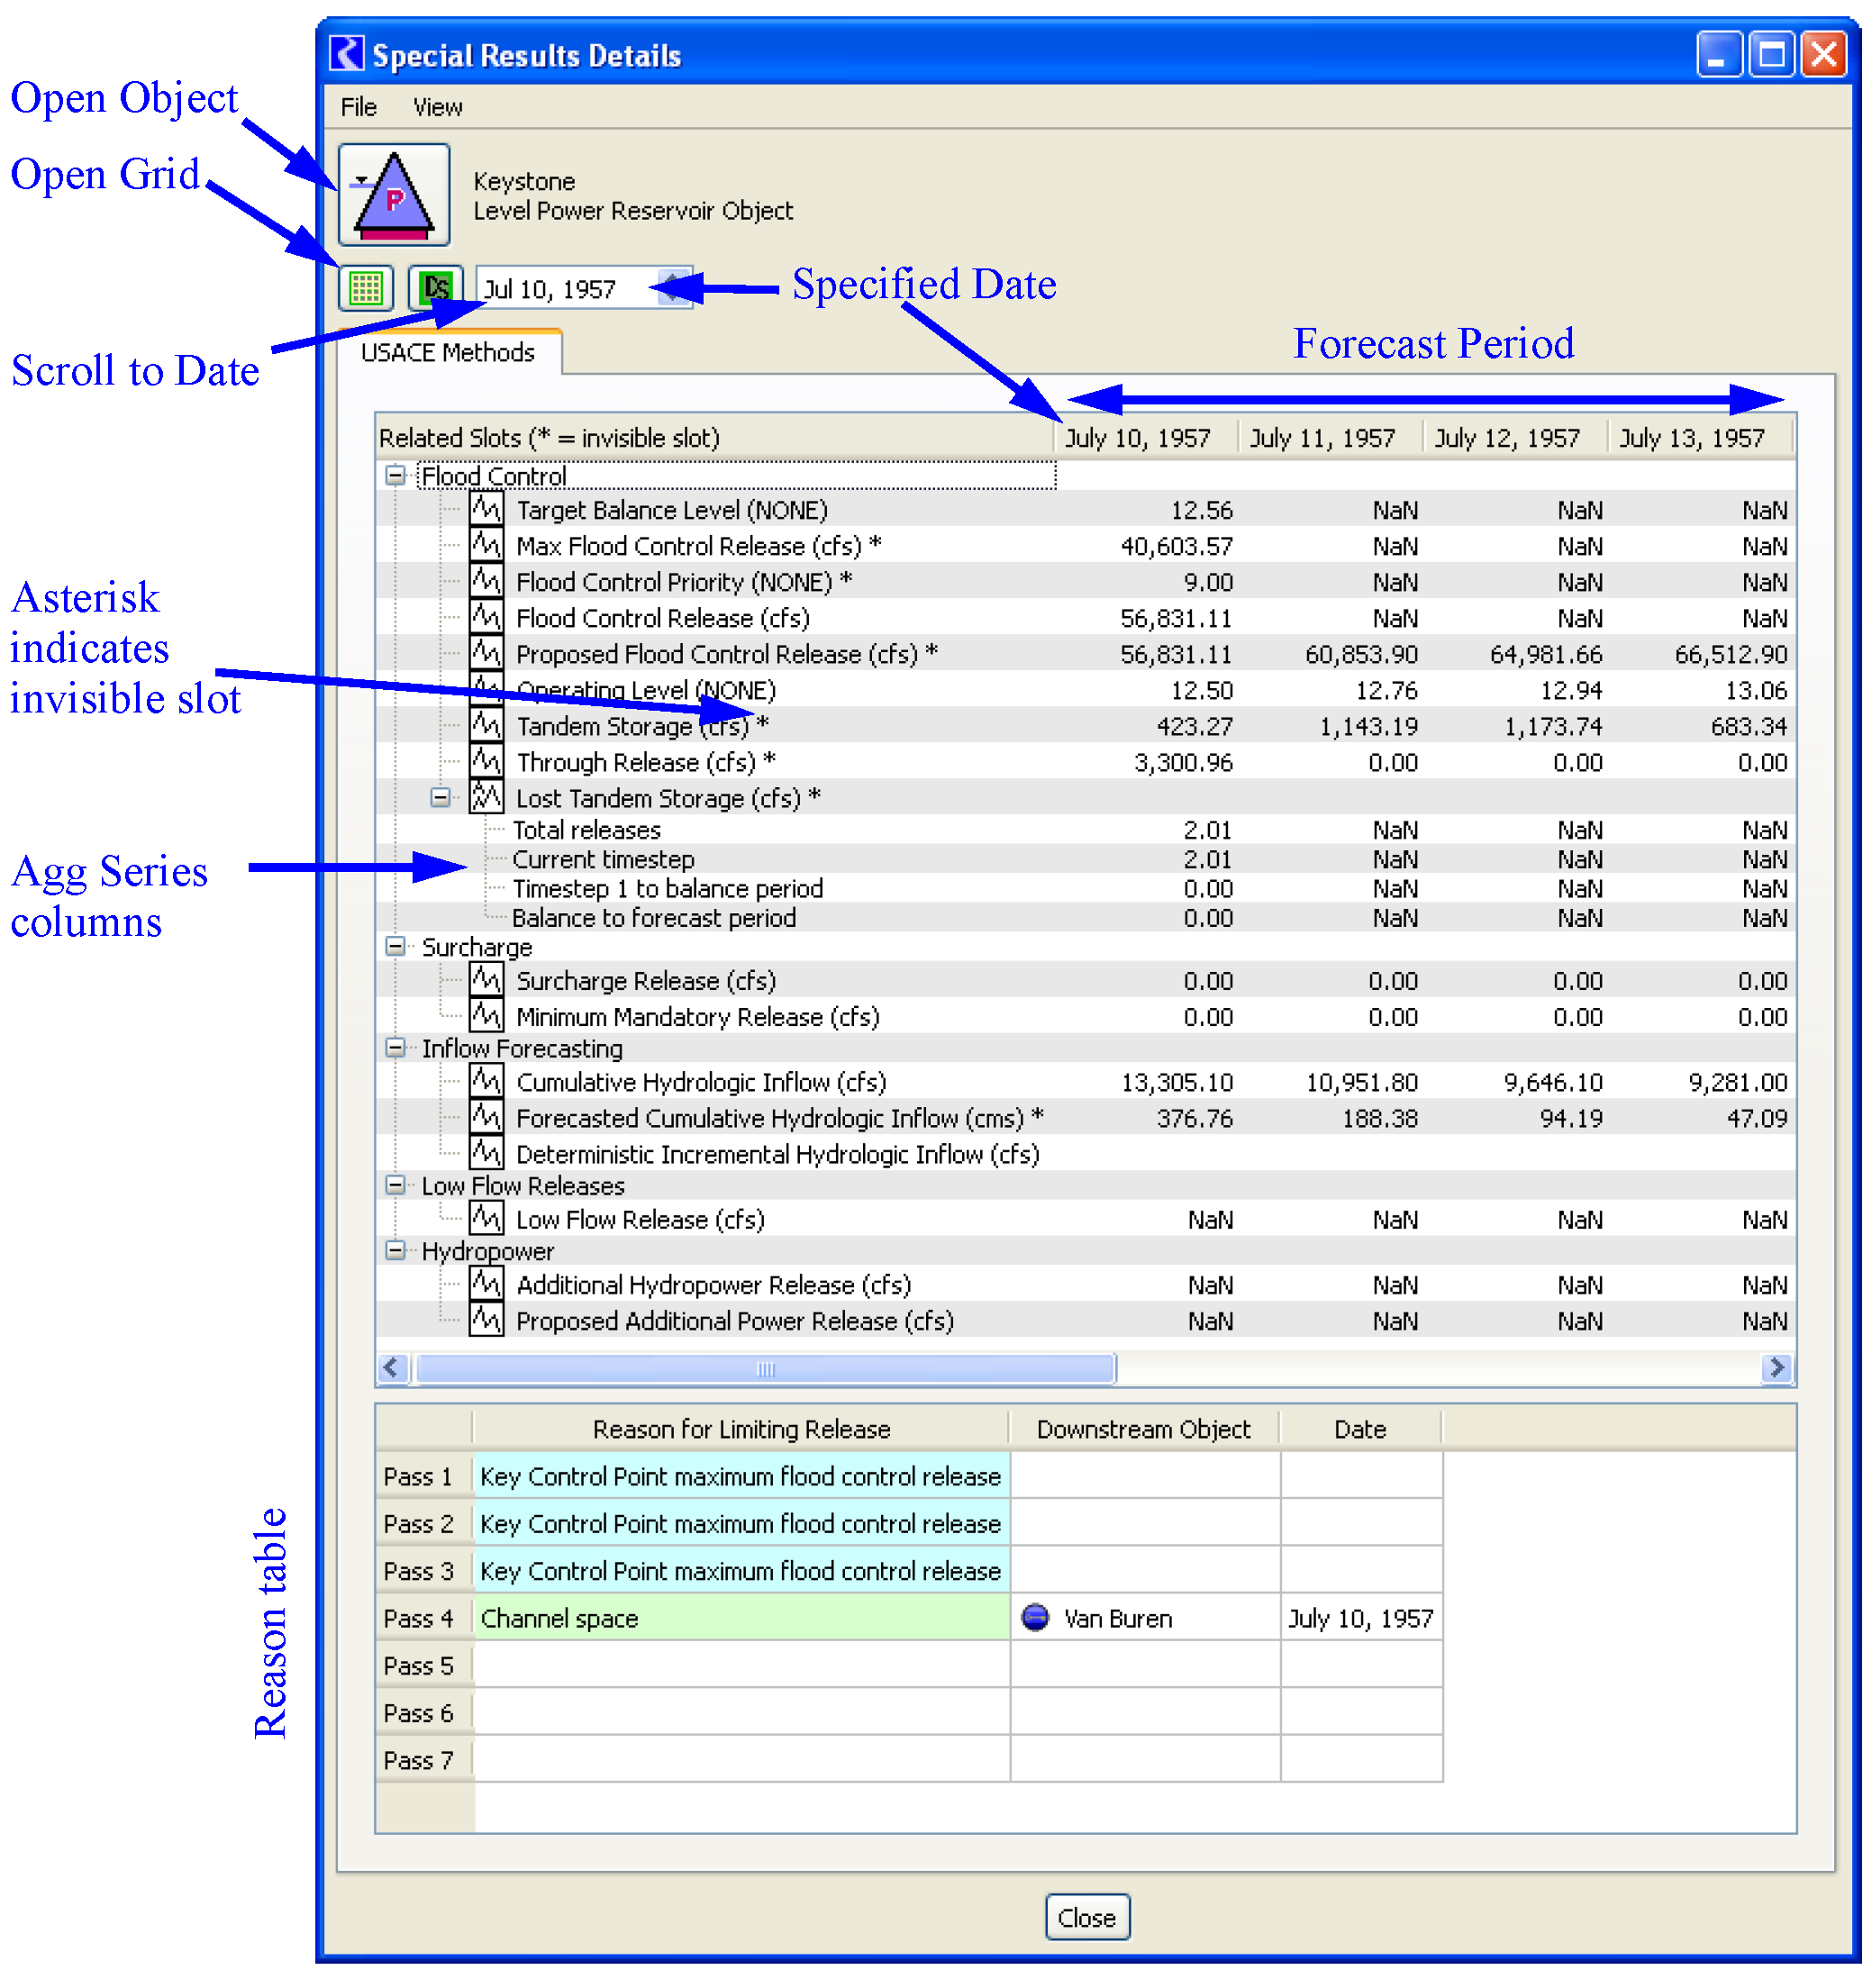Screen dimensions: 1872x1988
Task: Select the USACE Methods tab
Action: (x=448, y=353)
